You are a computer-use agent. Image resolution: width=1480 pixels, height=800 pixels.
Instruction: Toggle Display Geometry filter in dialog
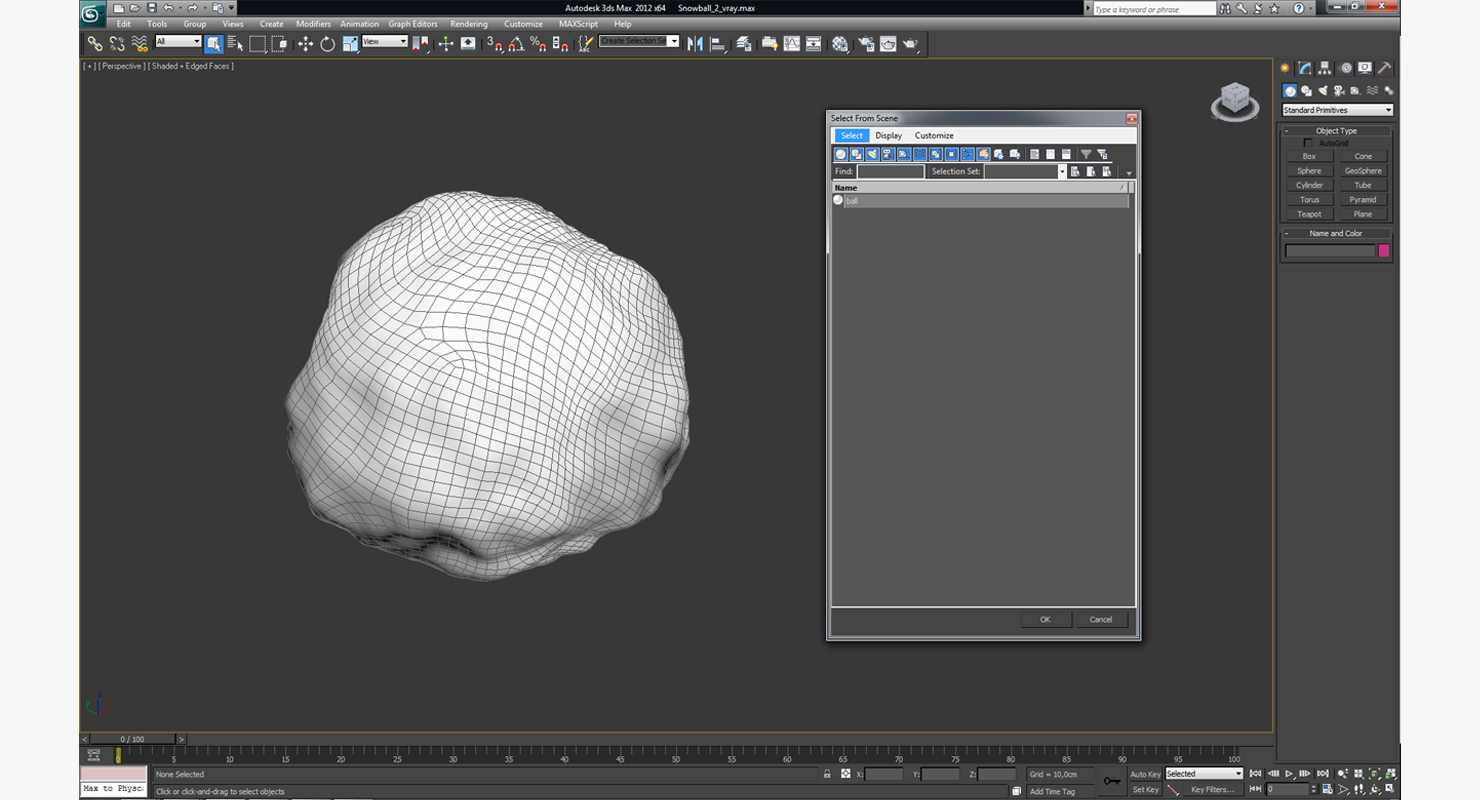(841, 154)
